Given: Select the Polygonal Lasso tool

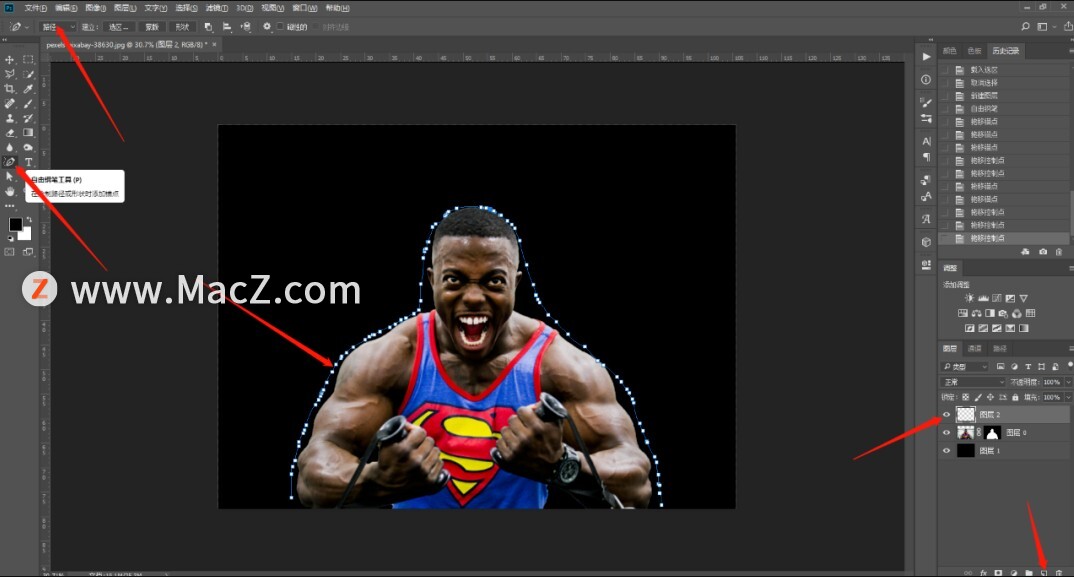Looking at the screenshot, I should pyautogui.click(x=10, y=74).
